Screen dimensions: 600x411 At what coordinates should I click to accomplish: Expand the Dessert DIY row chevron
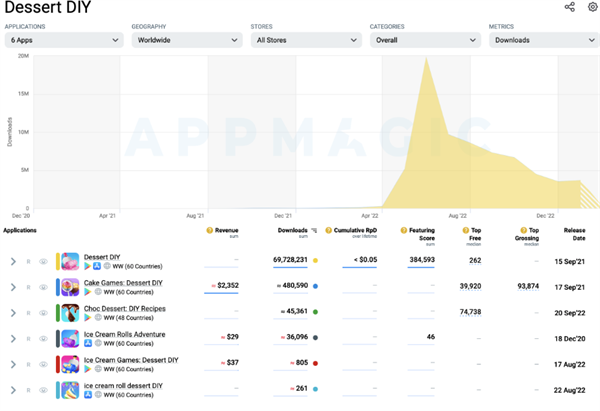point(13,262)
